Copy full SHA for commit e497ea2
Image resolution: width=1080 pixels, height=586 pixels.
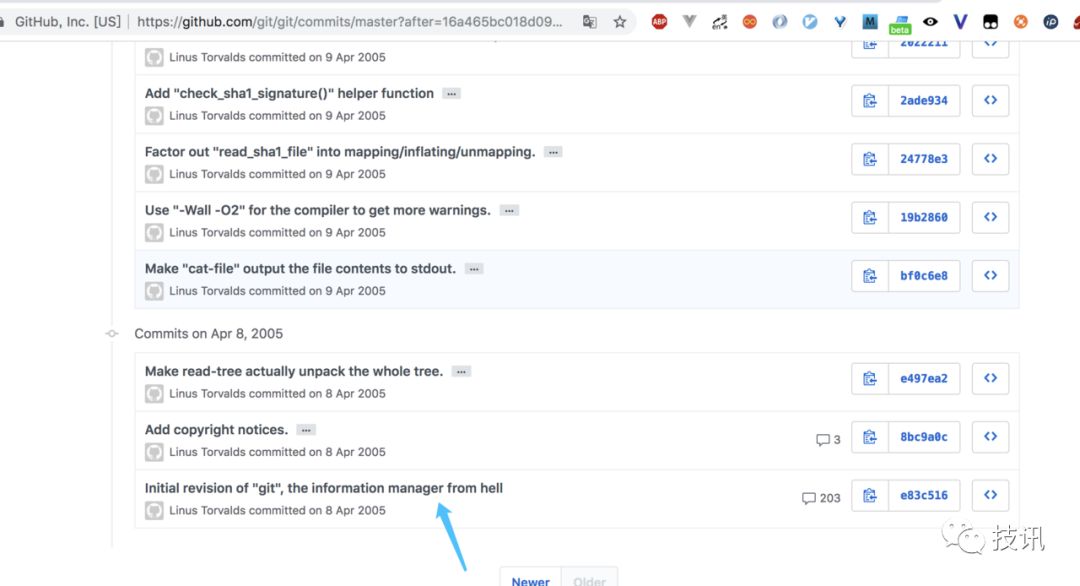[870, 379]
